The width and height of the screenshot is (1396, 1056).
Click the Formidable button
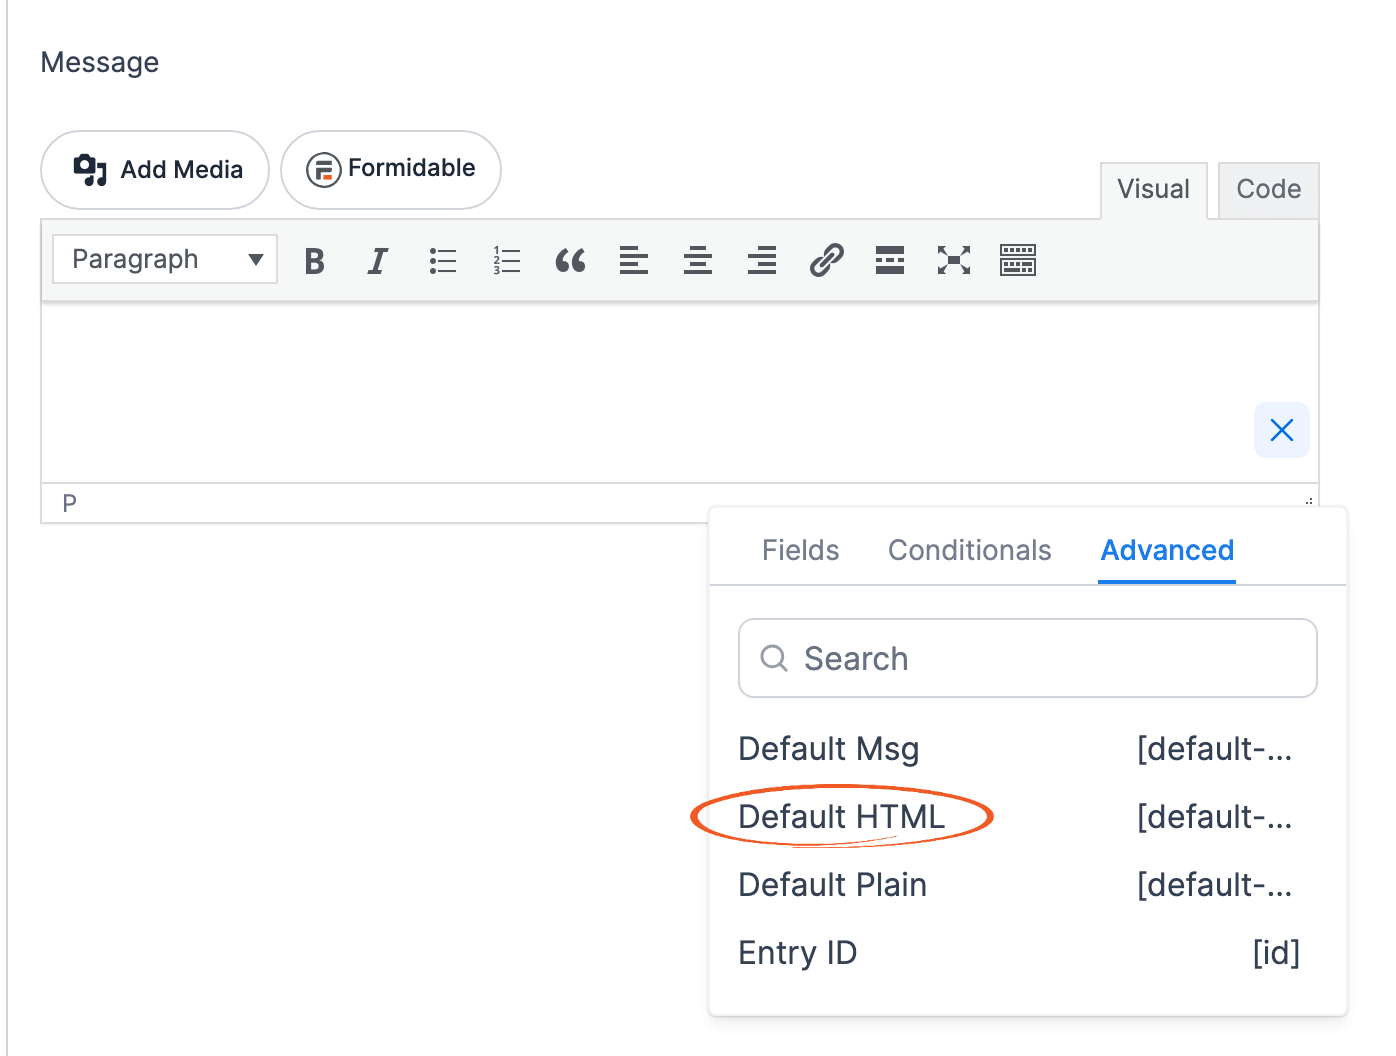[x=391, y=170]
